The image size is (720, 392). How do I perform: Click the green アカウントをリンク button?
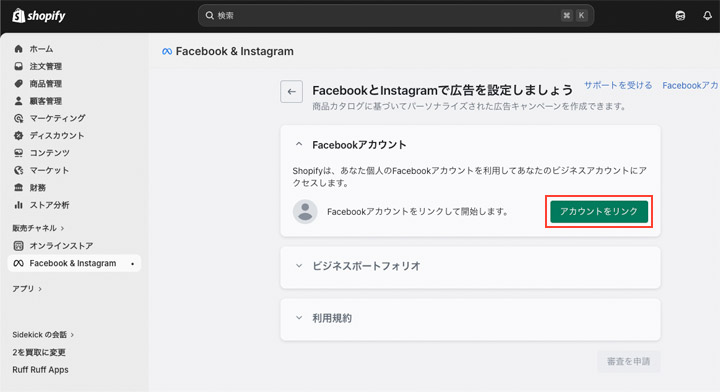[599, 212]
